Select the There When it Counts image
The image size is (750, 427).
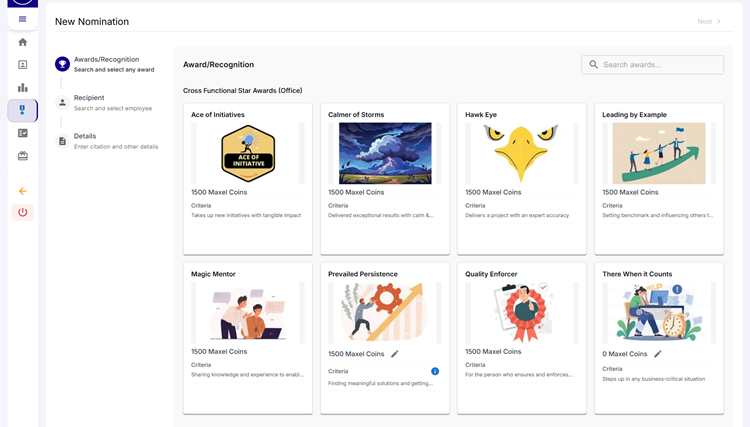click(x=659, y=311)
